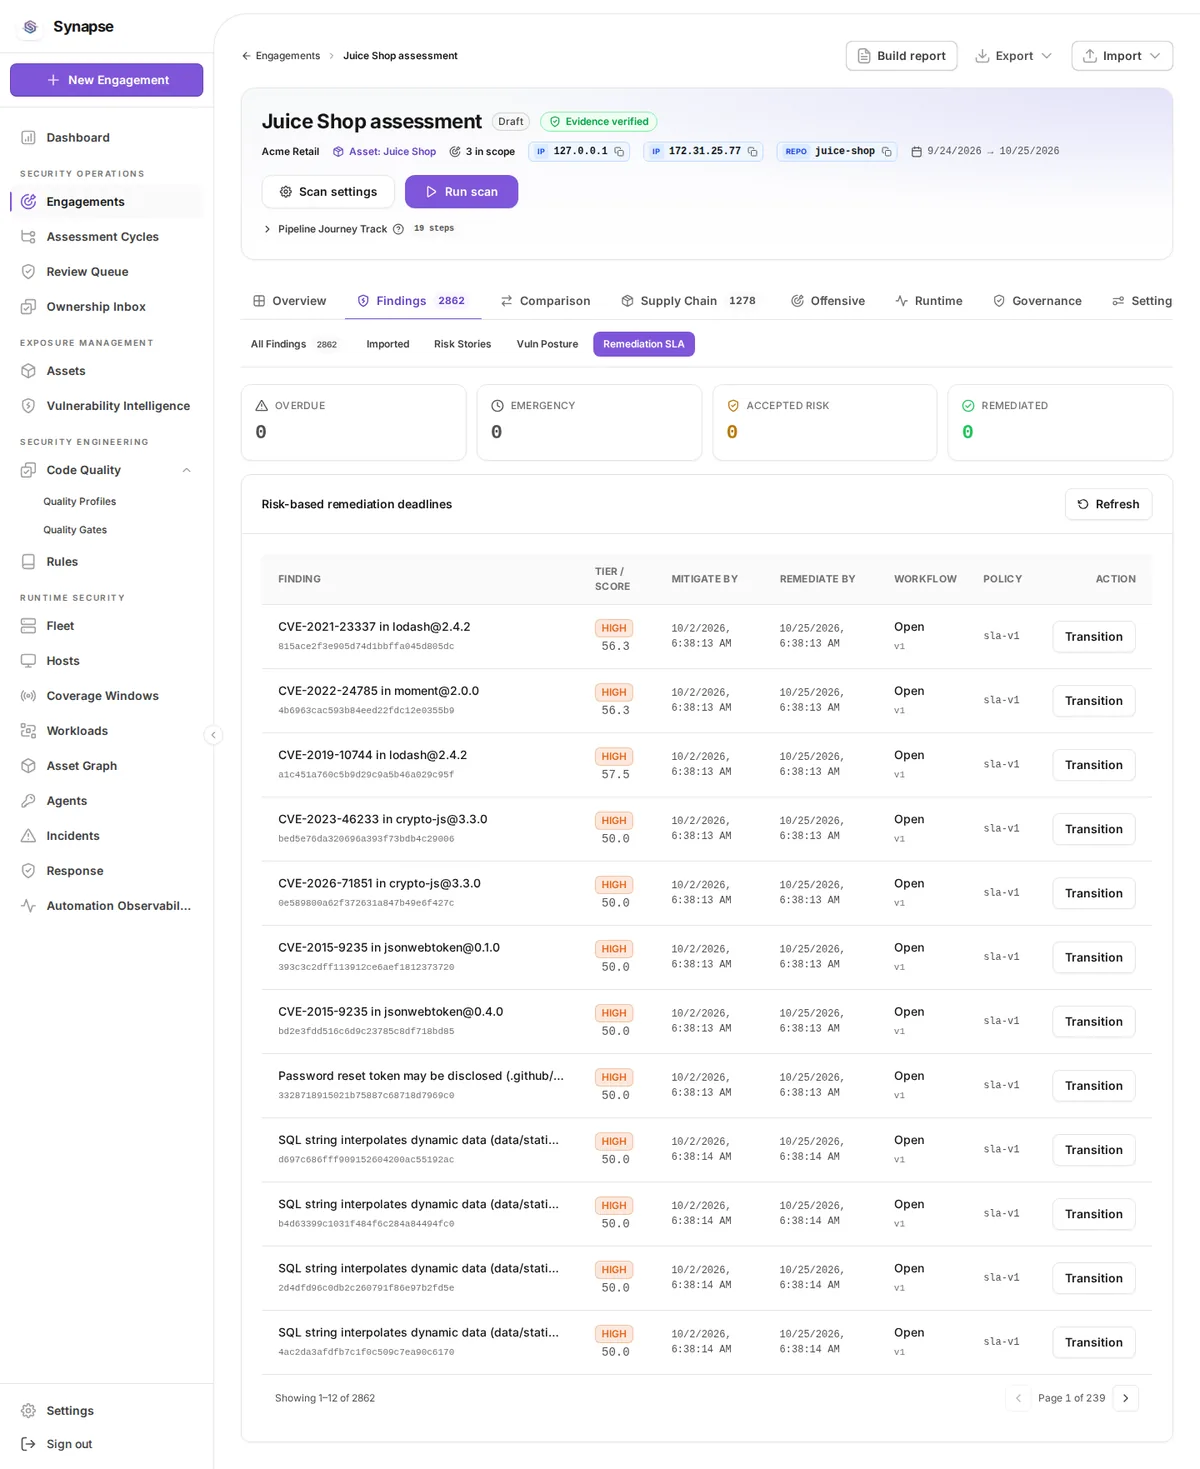Switch to the Comparison tab

[545, 301]
